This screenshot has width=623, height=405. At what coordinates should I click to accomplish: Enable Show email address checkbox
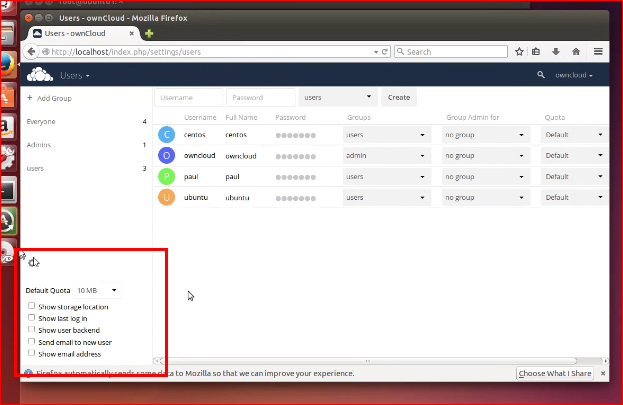31,353
